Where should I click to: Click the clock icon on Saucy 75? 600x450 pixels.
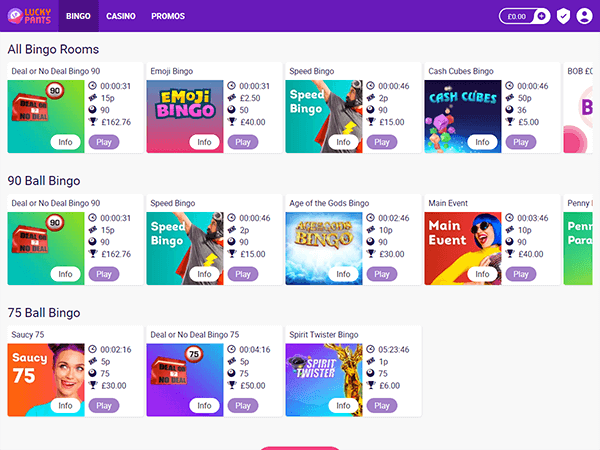point(93,349)
